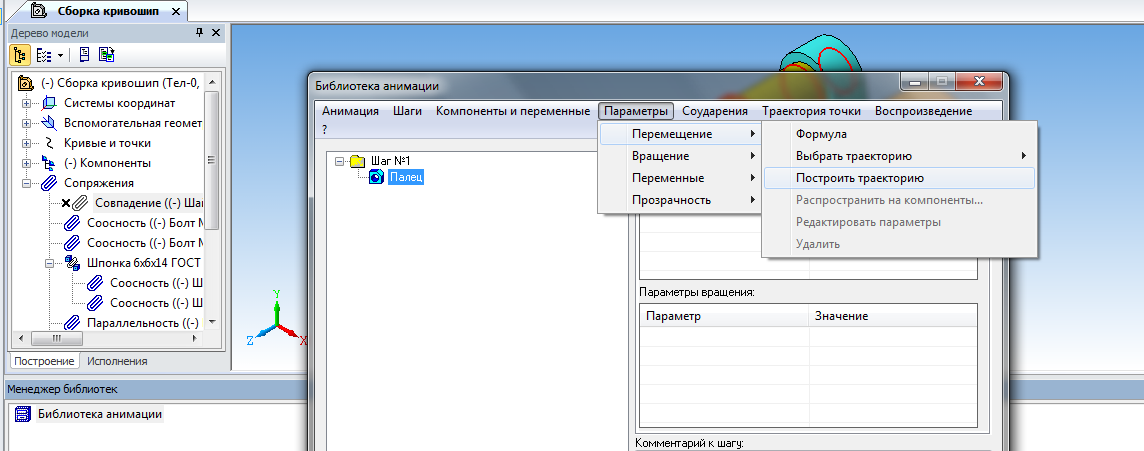Click the Шаг №1 folder icon
1144x451 pixels.
(x=357, y=161)
